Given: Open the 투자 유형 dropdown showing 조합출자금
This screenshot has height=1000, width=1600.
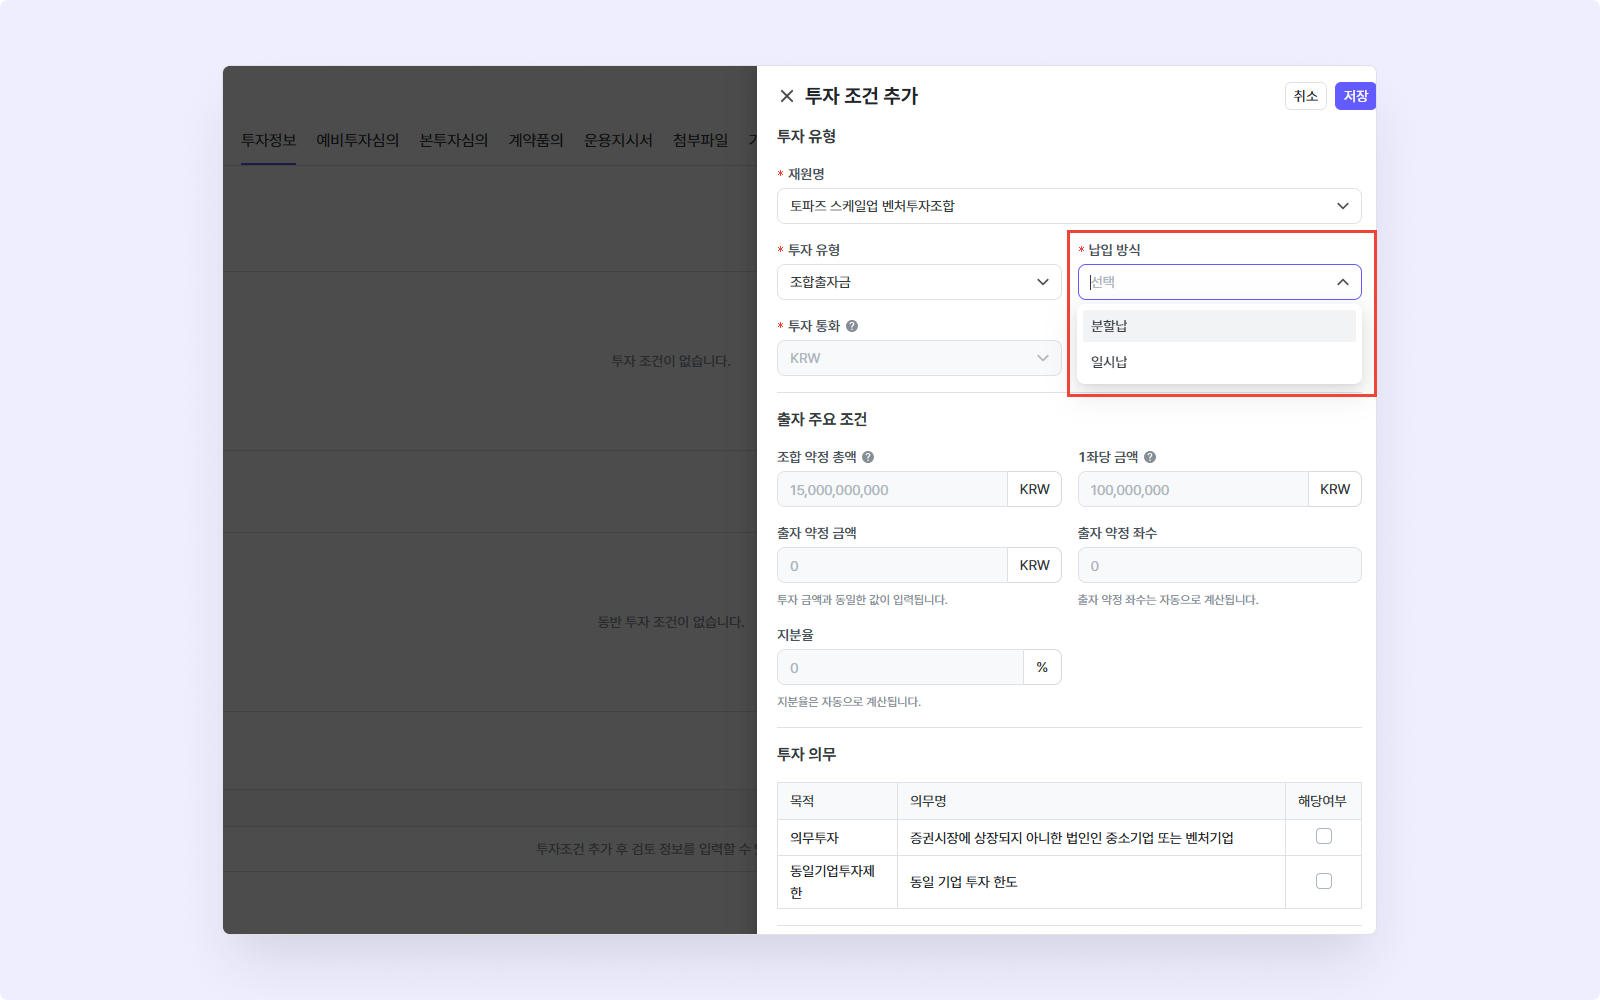Looking at the screenshot, I should [x=919, y=282].
